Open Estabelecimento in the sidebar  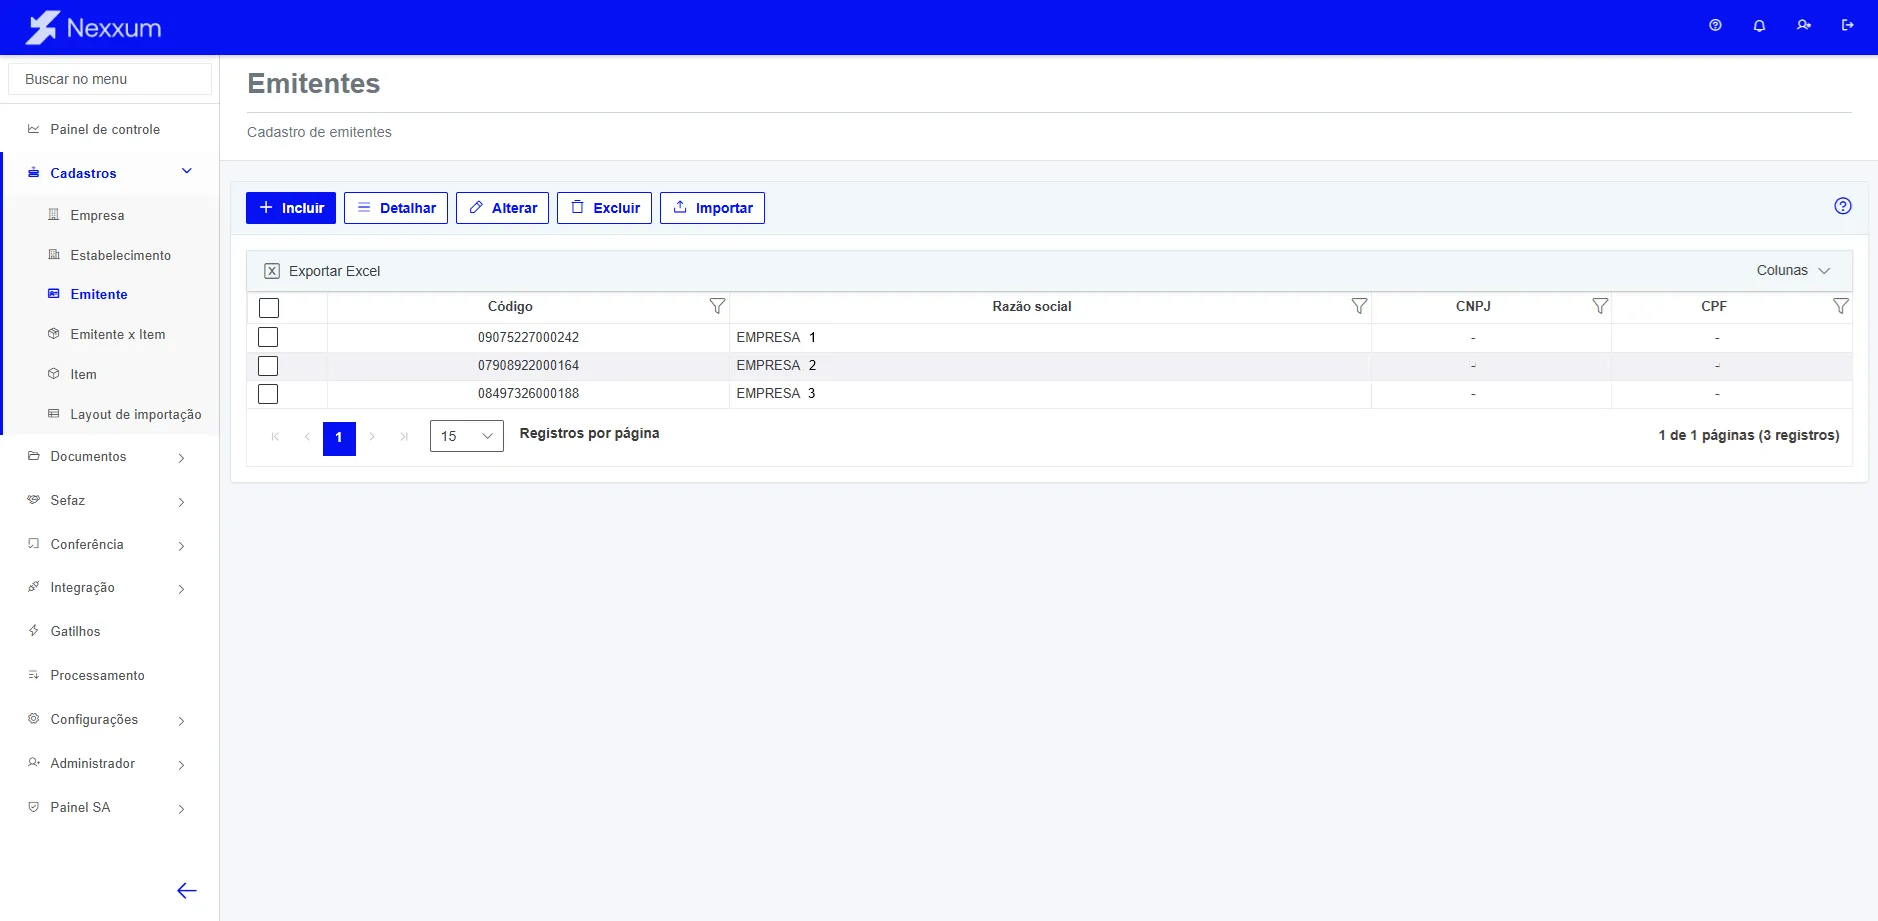[120, 255]
